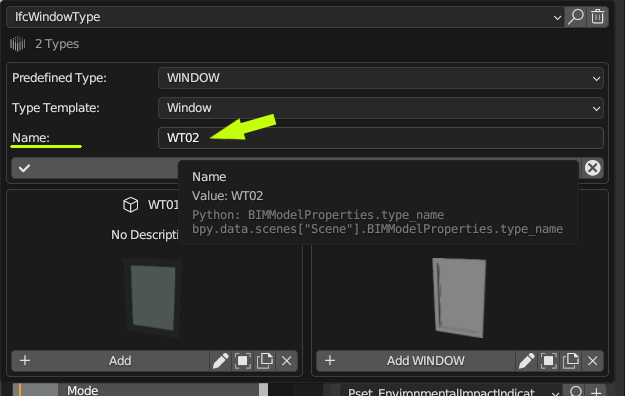
Task: Click the pencil edit icon on WT01 card
Action: coord(220,361)
